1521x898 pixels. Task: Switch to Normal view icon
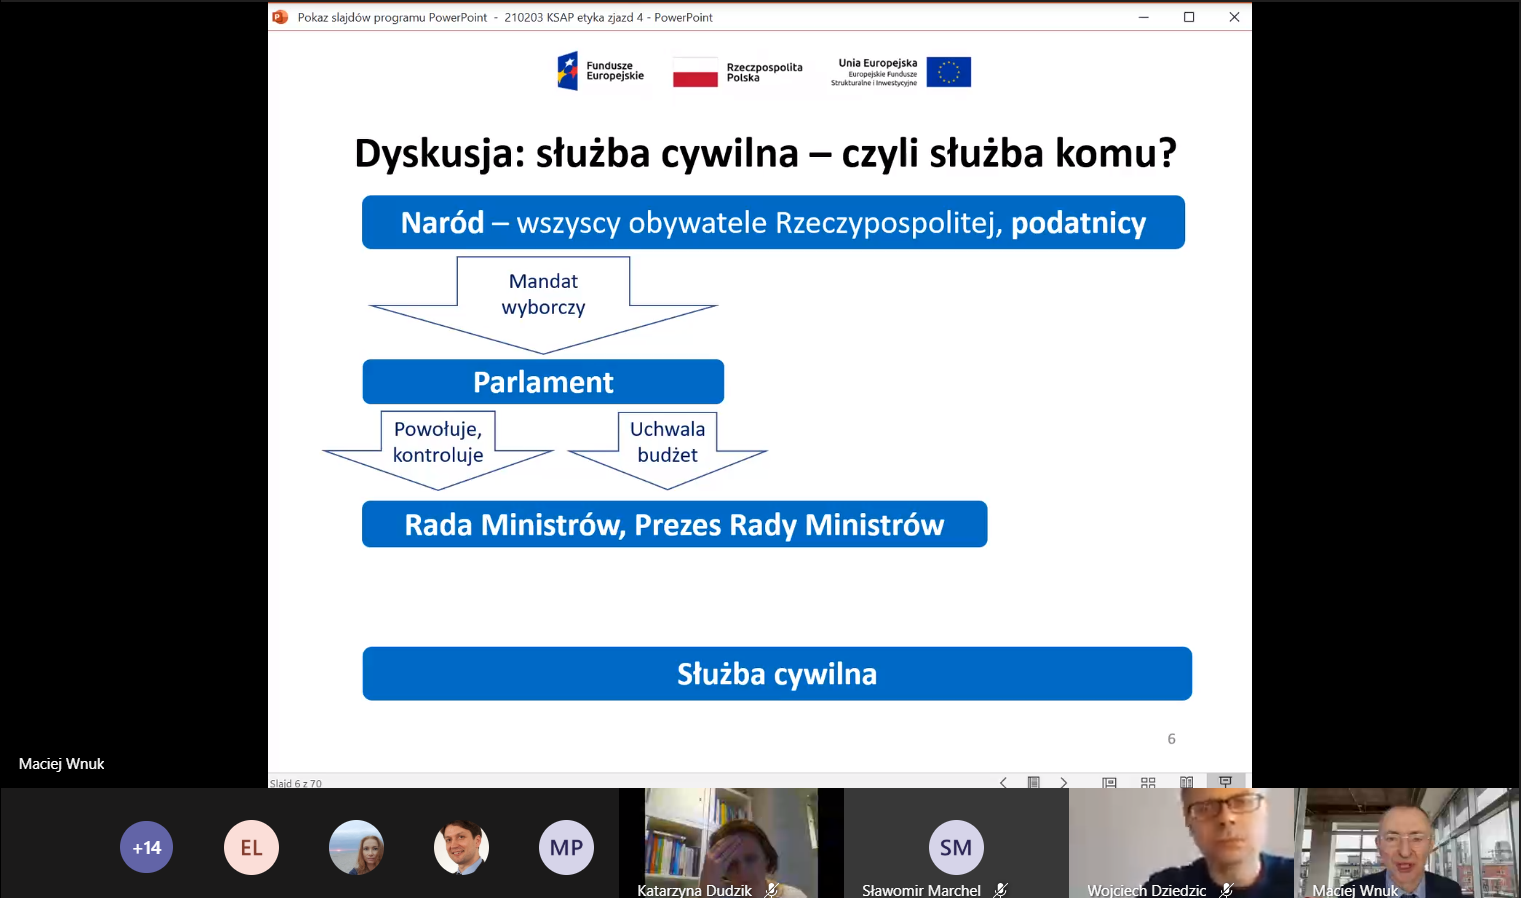(1109, 782)
